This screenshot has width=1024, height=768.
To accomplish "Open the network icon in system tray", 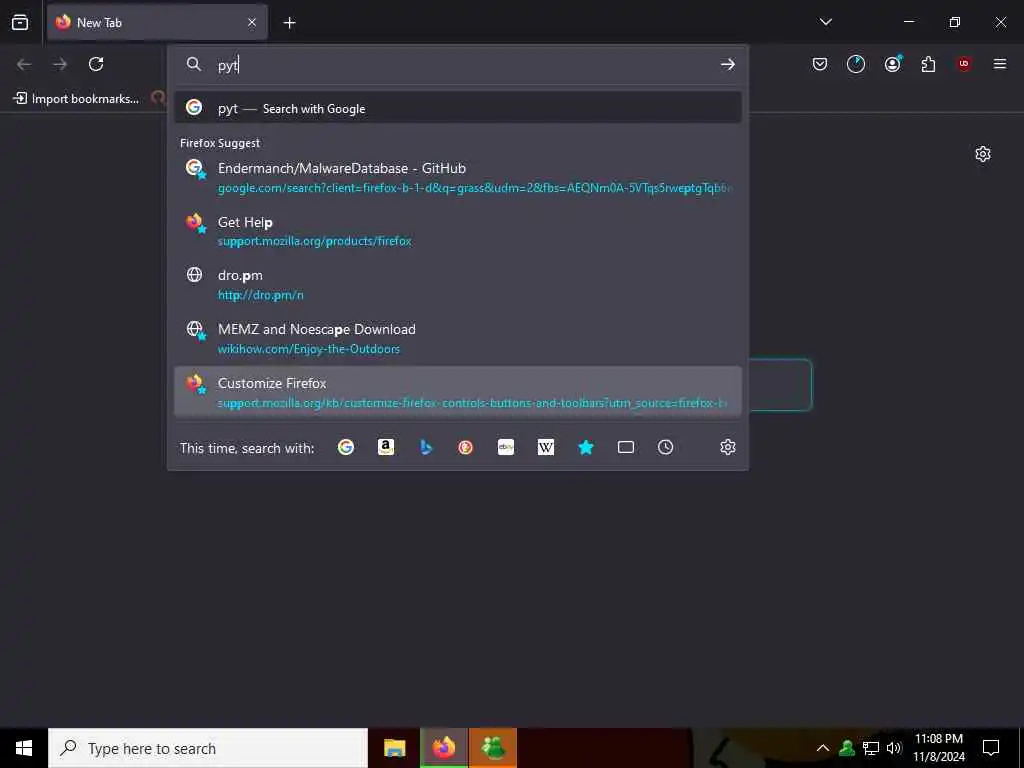I will pos(871,748).
